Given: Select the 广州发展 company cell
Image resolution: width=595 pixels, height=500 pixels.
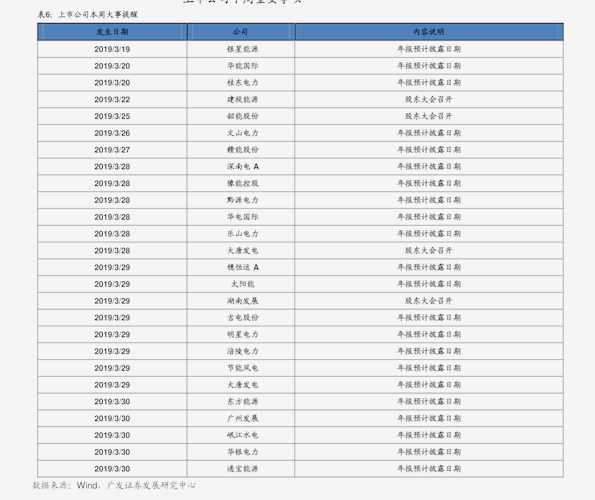Looking at the screenshot, I should click(x=242, y=418).
